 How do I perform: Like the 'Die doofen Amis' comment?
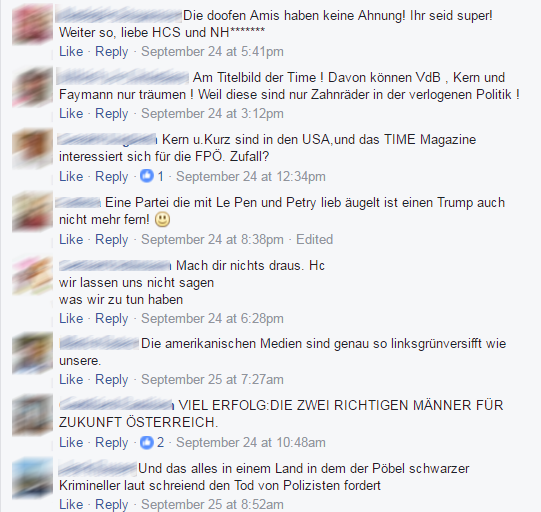click(71, 51)
